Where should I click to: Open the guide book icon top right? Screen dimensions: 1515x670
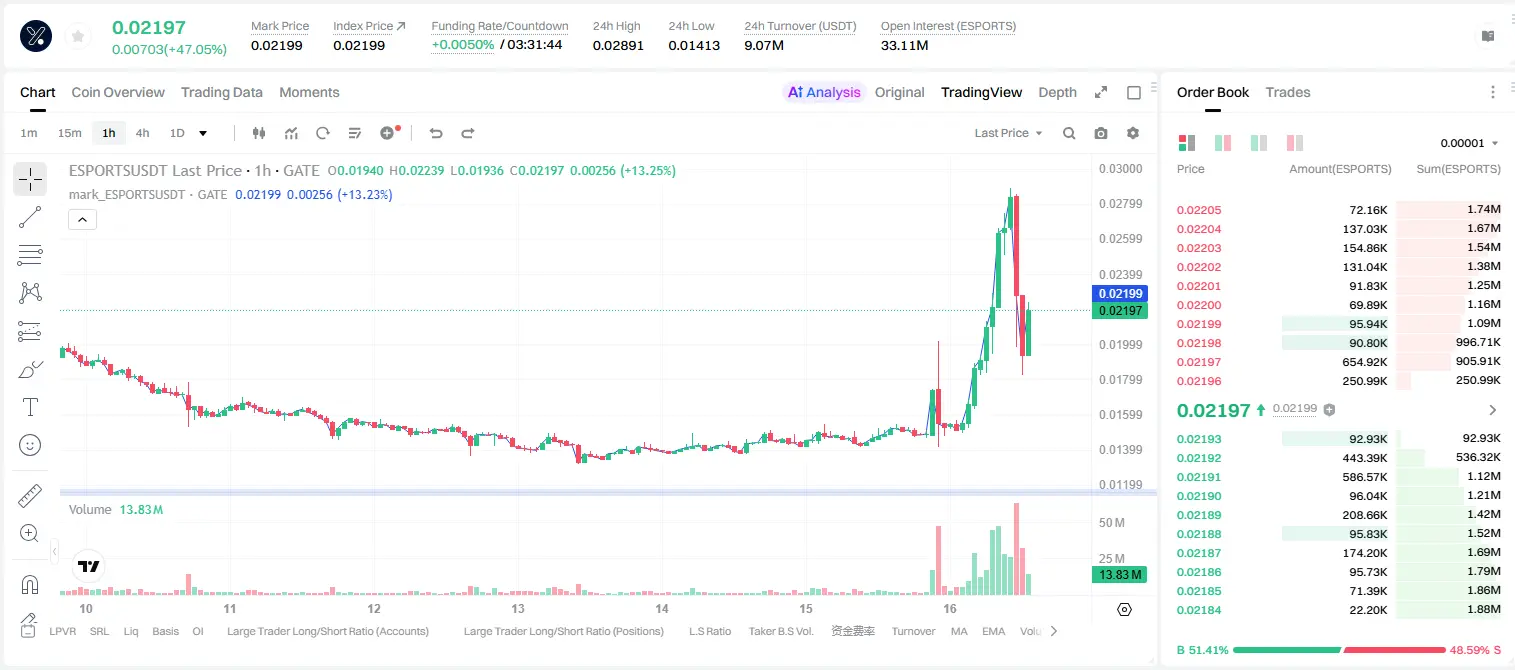(x=1488, y=36)
